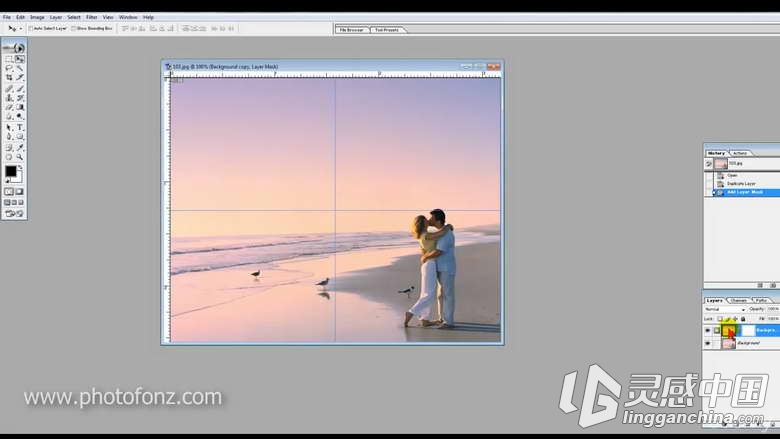Select the Rectangular Marquee tool

point(8,59)
